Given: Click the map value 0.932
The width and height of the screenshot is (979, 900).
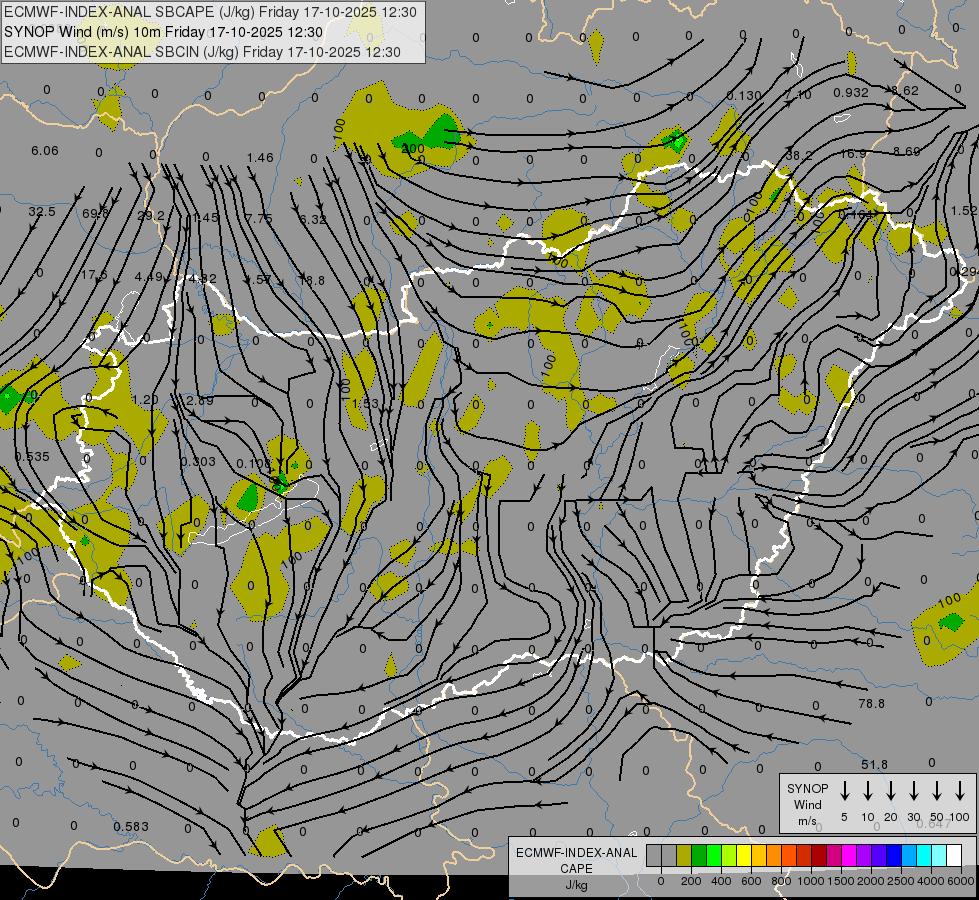Looking at the screenshot, I should (851, 92).
